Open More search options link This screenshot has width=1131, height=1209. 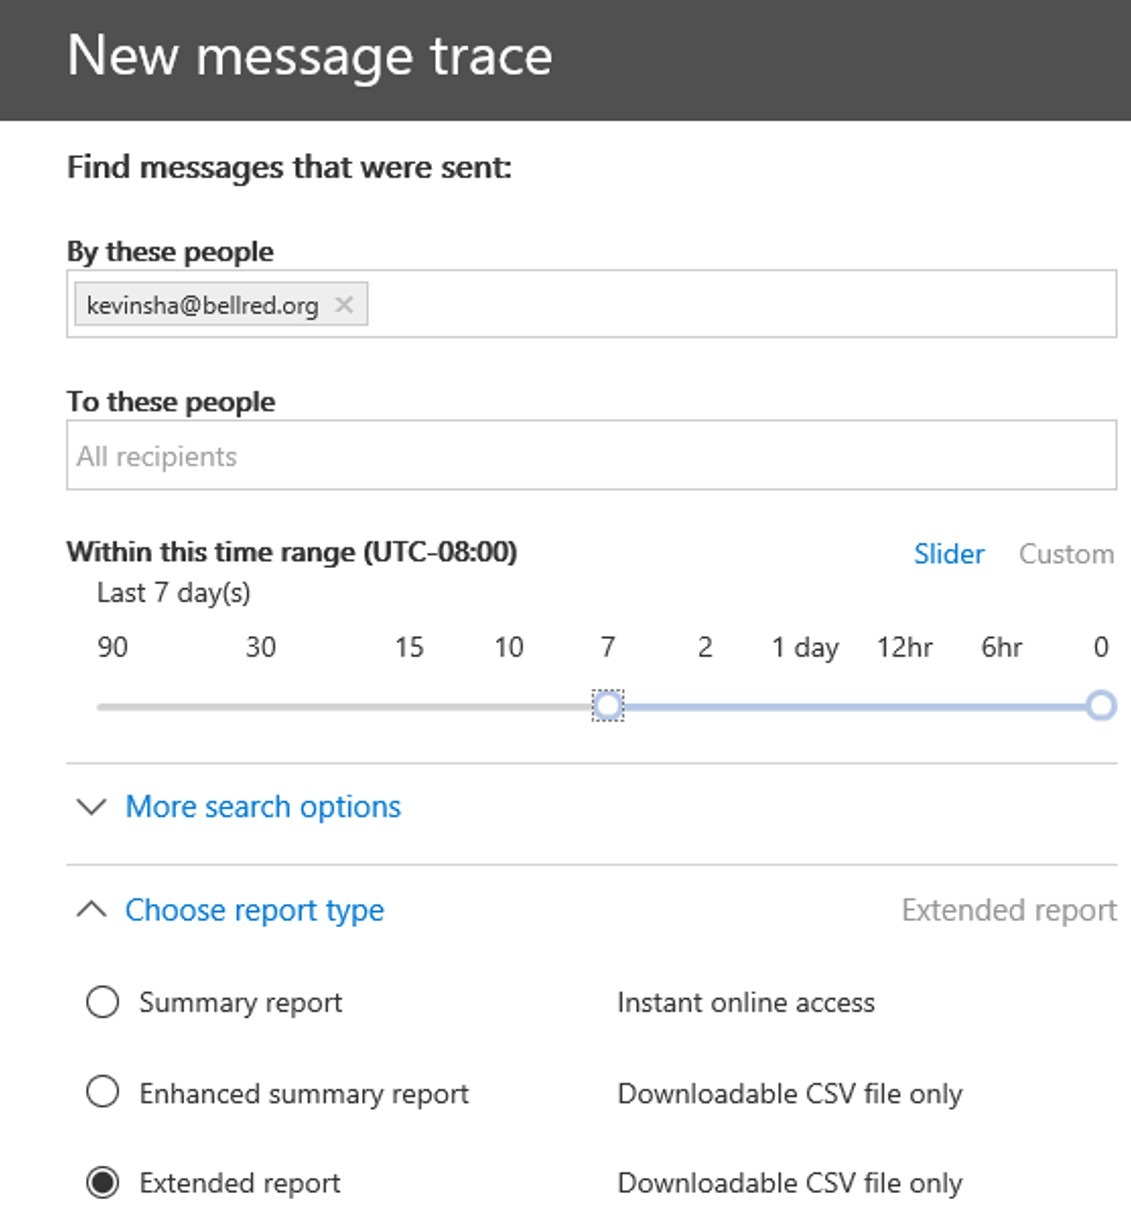click(x=263, y=807)
